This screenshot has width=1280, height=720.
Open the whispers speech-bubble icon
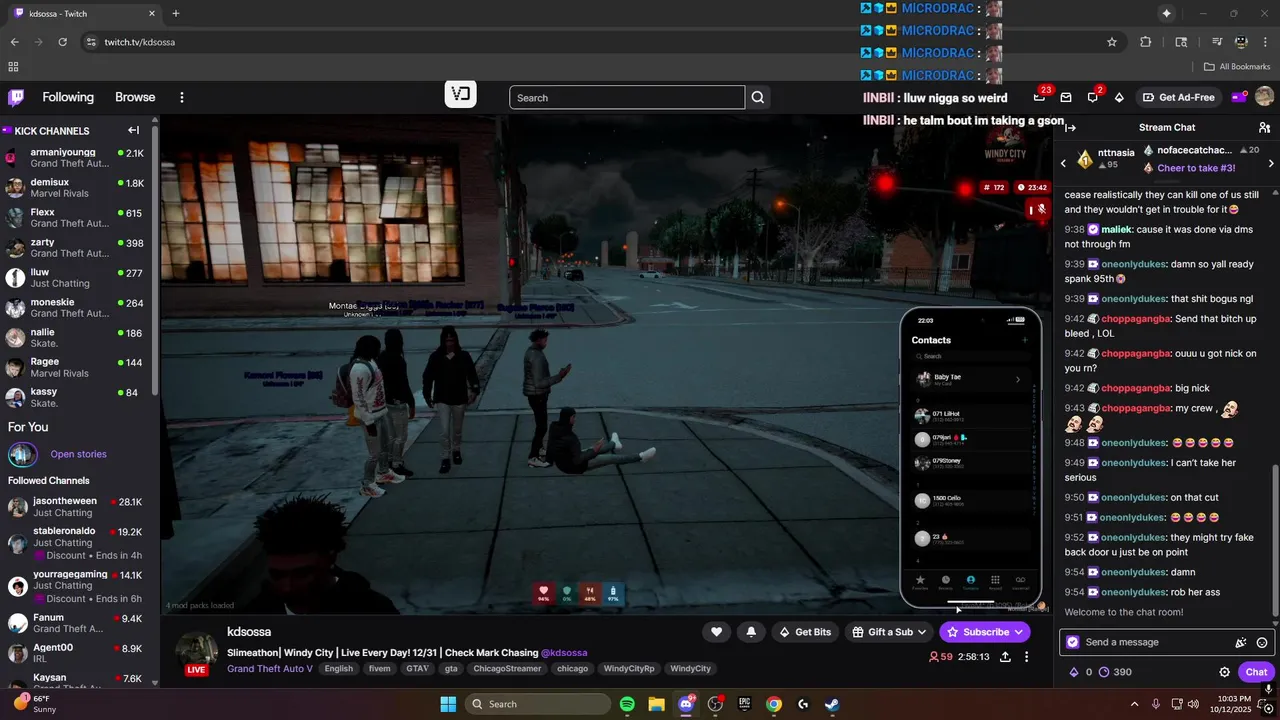point(1093,97)
